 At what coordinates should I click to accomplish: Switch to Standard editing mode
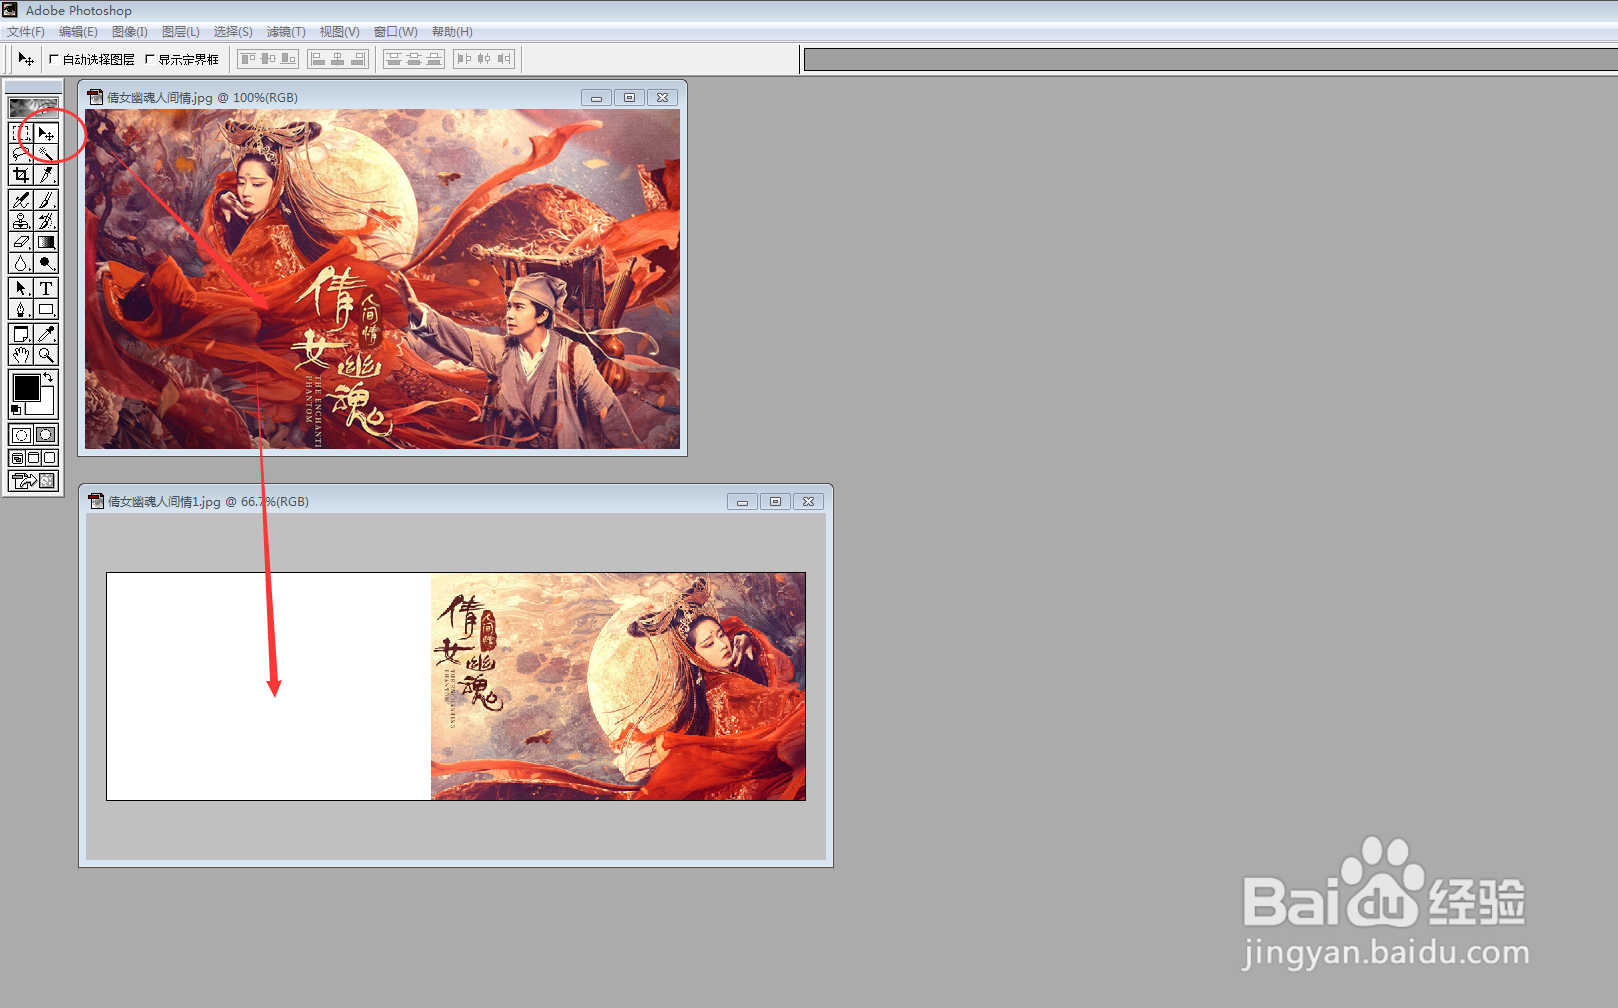[x=21, y=435]
